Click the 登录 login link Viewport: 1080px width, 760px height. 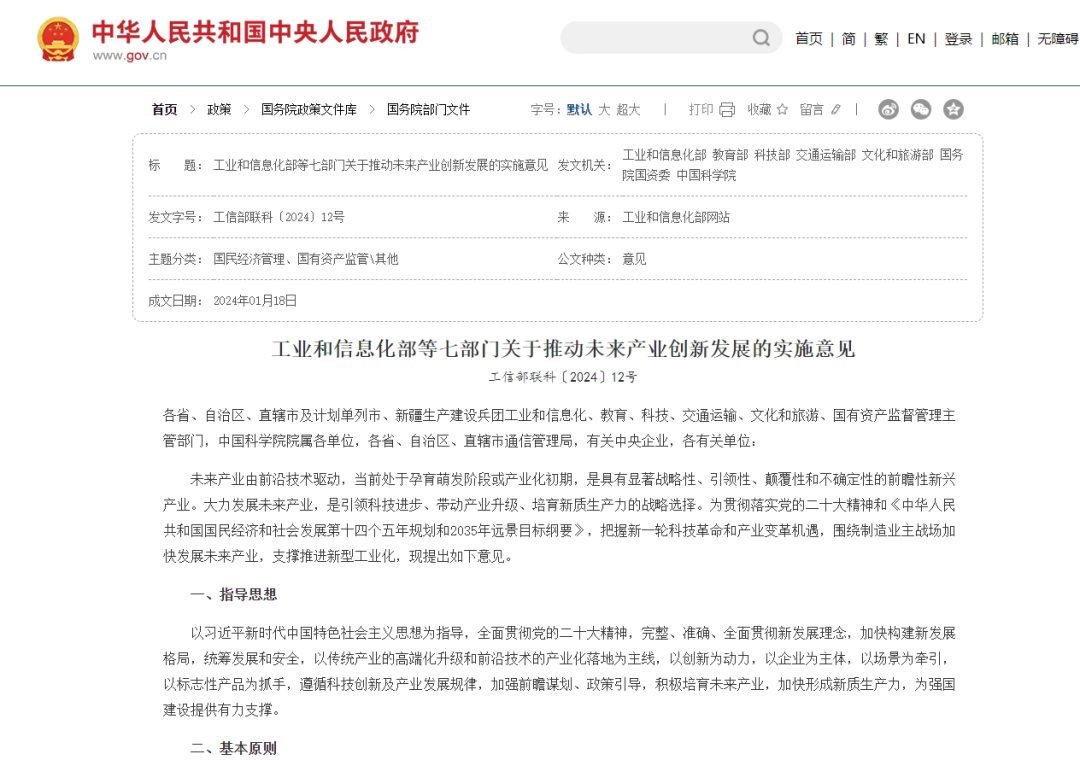pyautogui.click(x=958, y=39)
